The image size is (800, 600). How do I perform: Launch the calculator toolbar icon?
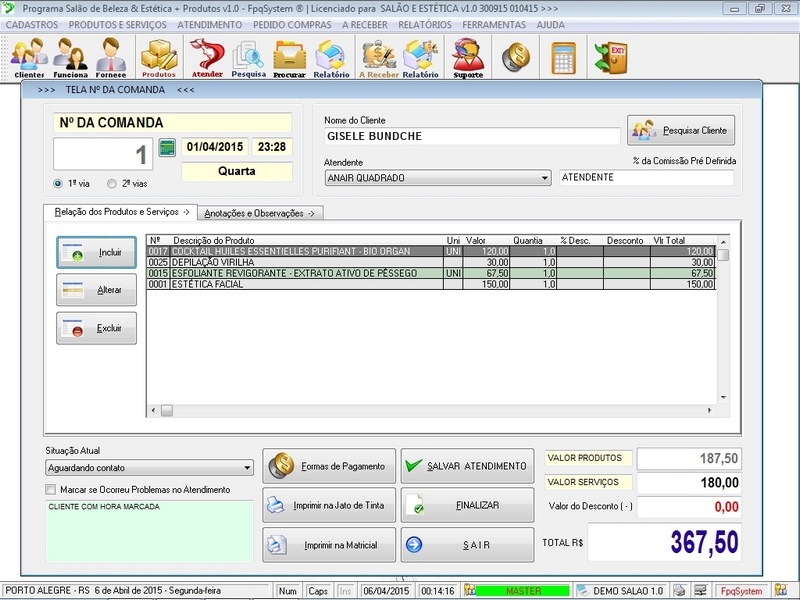pos(564,55)
